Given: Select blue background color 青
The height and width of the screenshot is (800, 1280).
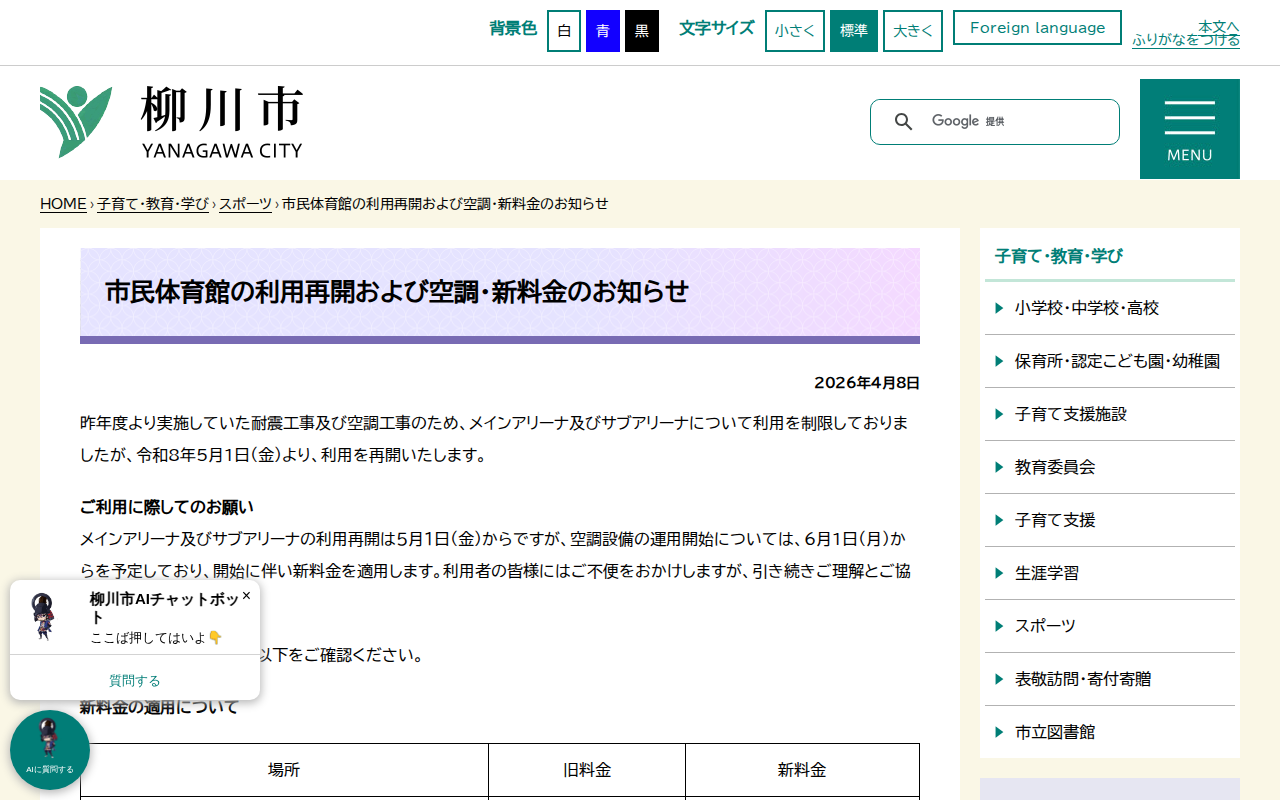Looking at the screenshot, I should point(603,31).
